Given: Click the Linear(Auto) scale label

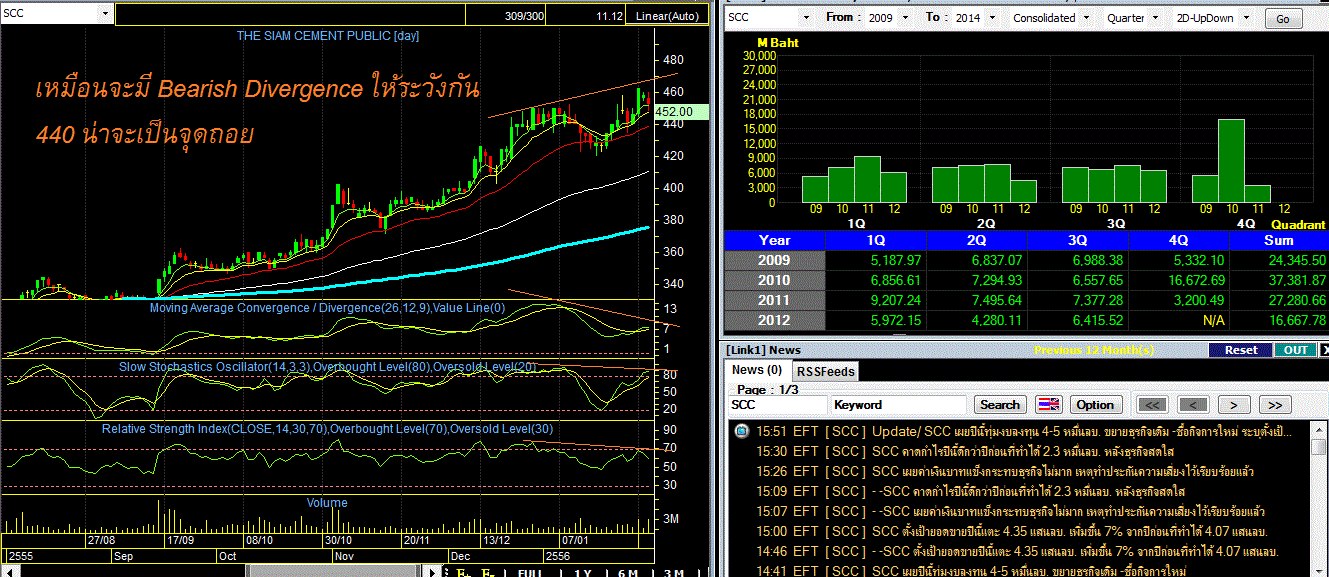Looking at the screenshot, I should pos(669,17).
